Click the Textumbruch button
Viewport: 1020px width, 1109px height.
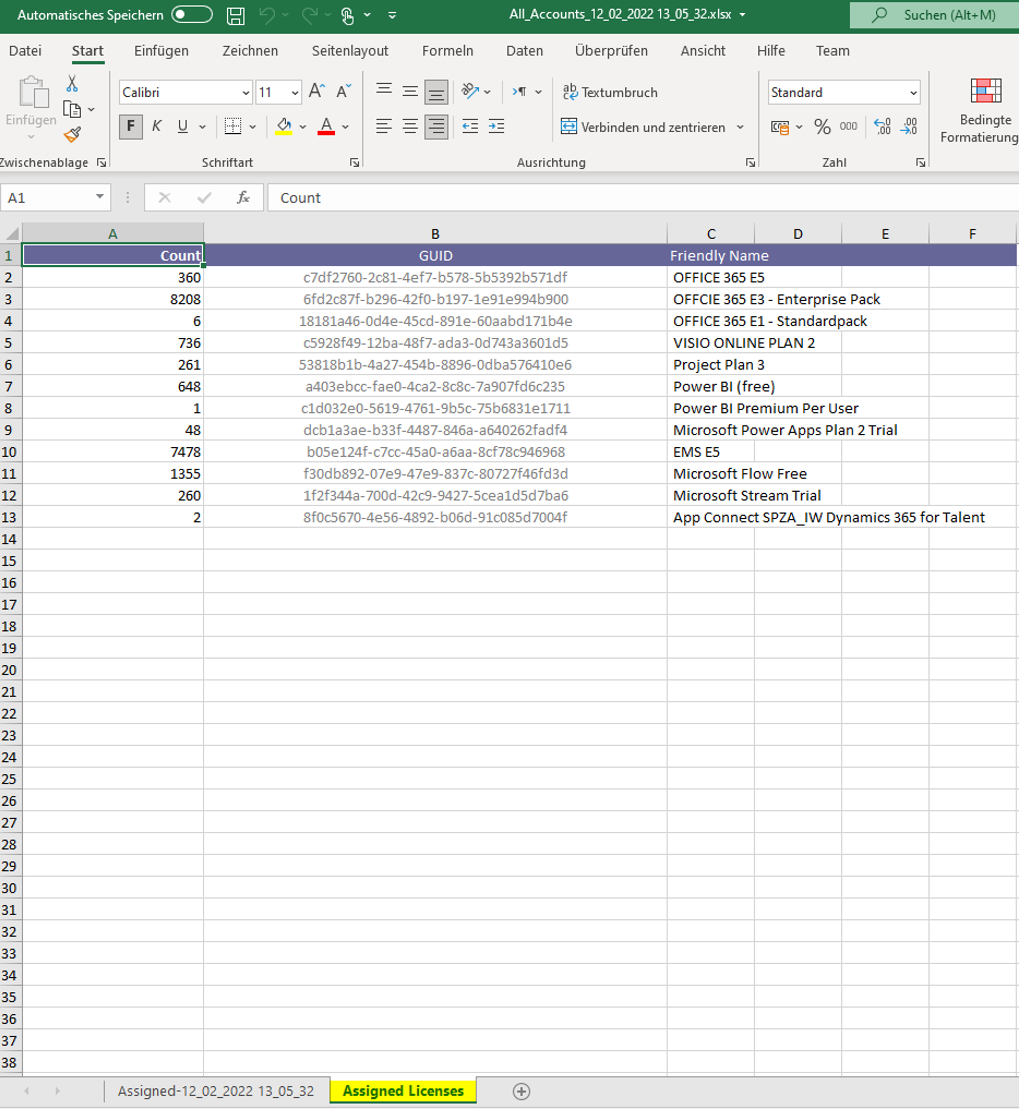point(610,92)
